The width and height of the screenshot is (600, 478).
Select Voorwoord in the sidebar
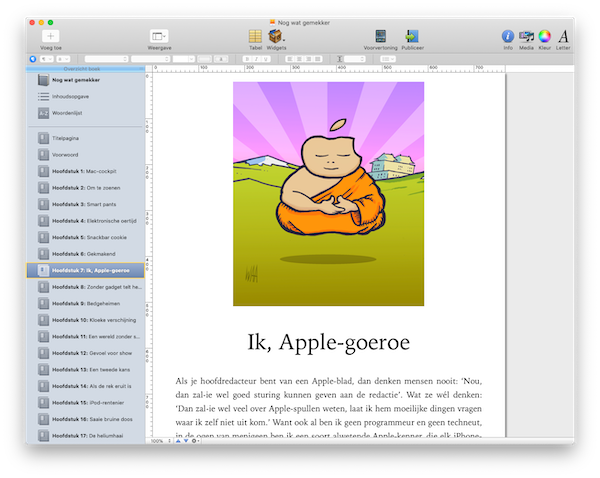coord(85,155)
